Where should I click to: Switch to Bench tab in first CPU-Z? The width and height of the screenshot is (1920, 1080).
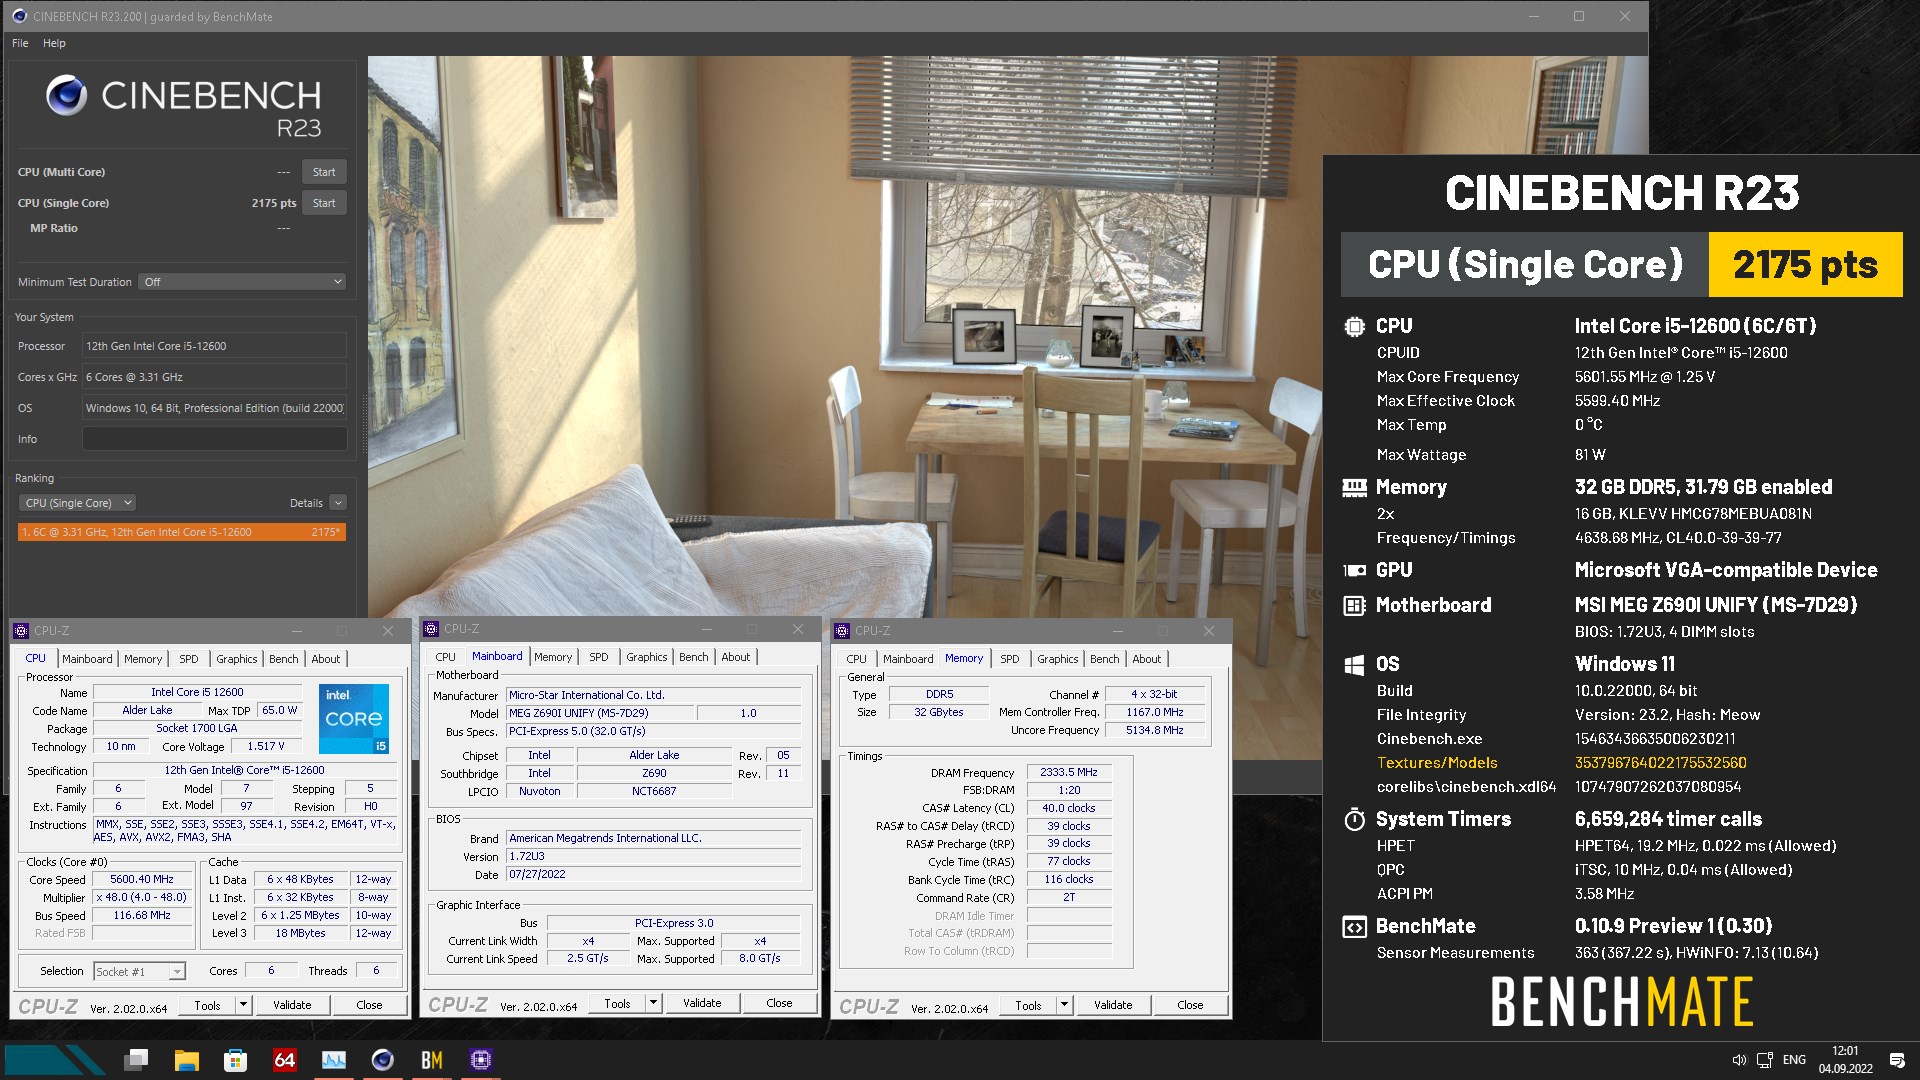283,659
